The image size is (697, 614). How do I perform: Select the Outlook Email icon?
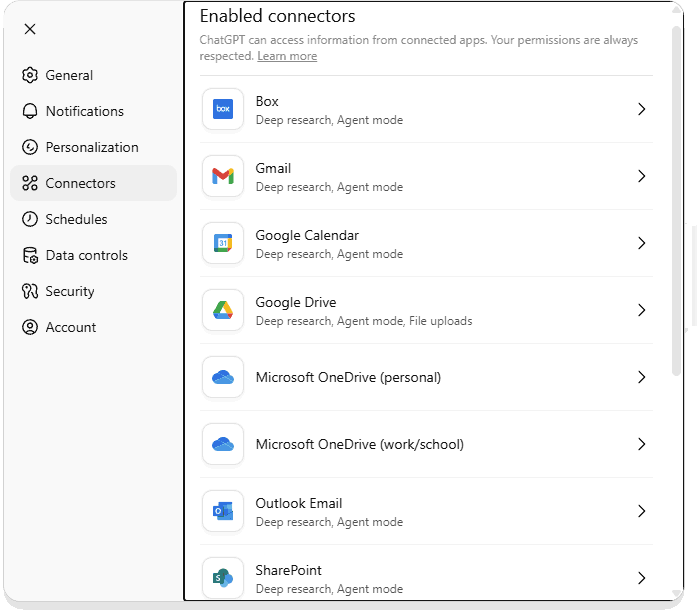(x=223, y=511)
